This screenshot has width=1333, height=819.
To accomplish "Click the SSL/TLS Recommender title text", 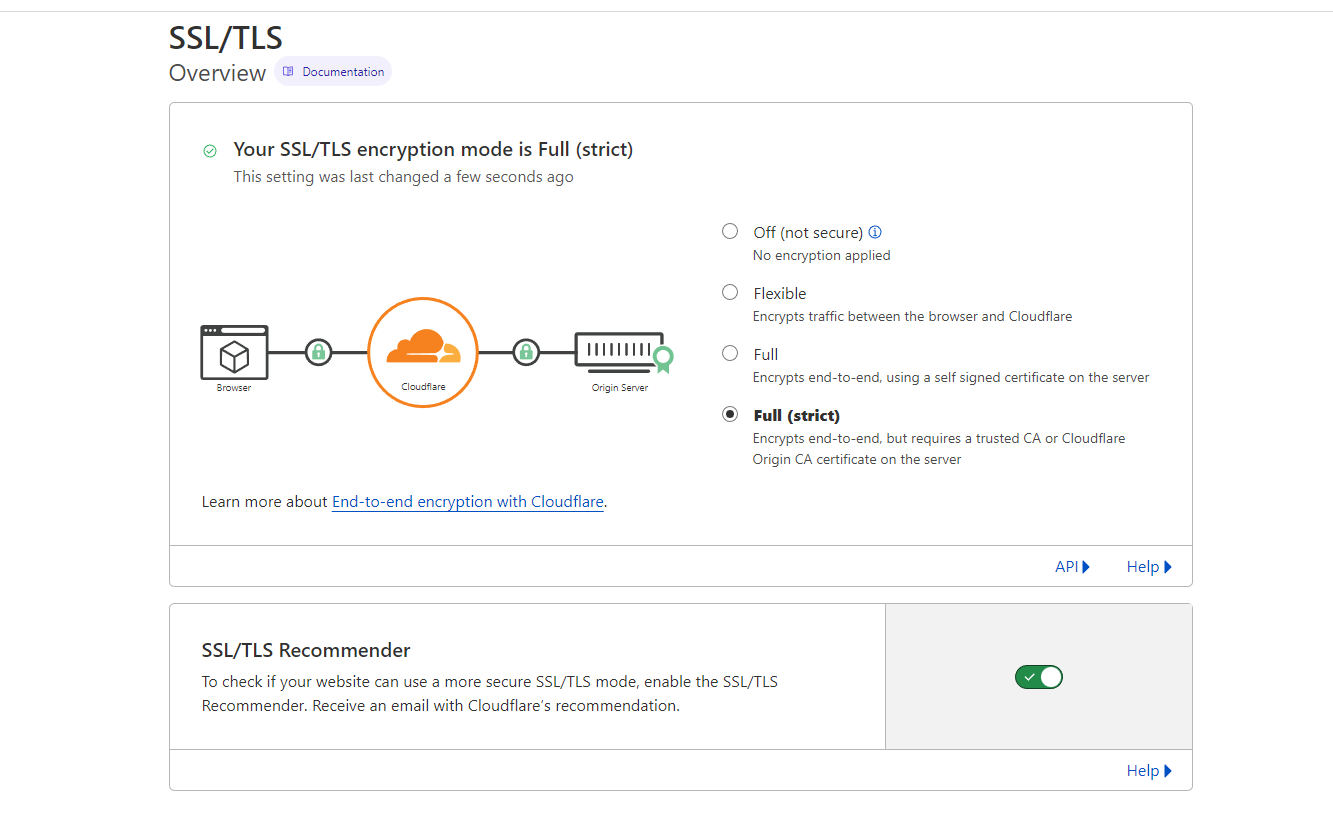I will coord(306,650).
